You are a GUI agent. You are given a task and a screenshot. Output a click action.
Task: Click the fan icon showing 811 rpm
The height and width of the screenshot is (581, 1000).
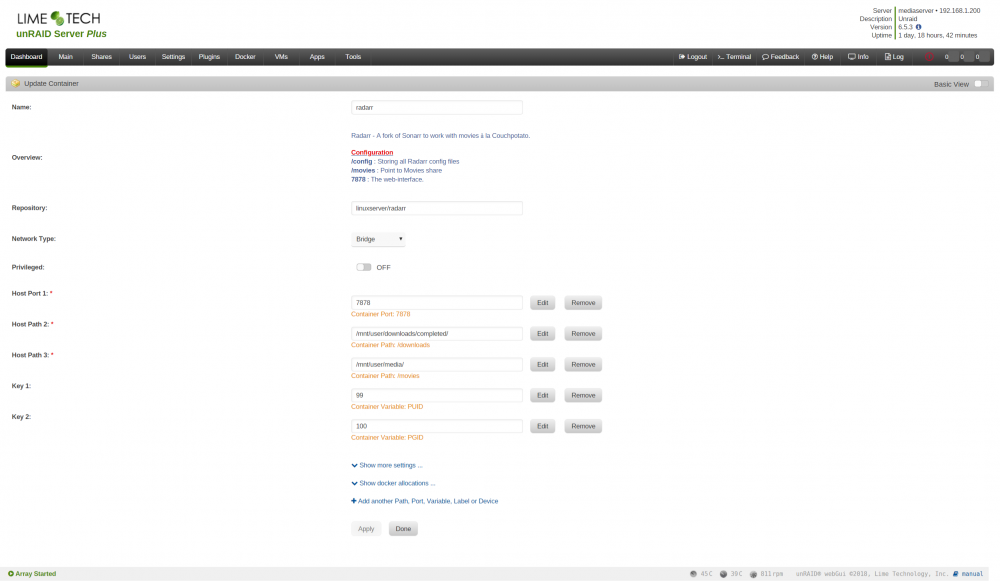[x=753, y=574]
